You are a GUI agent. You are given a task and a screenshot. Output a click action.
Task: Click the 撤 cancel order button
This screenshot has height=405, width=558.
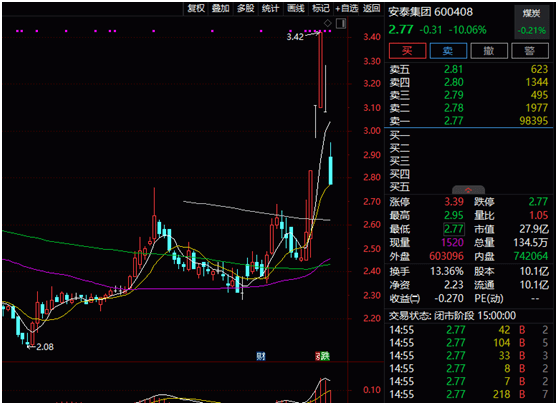coord(489,51)
